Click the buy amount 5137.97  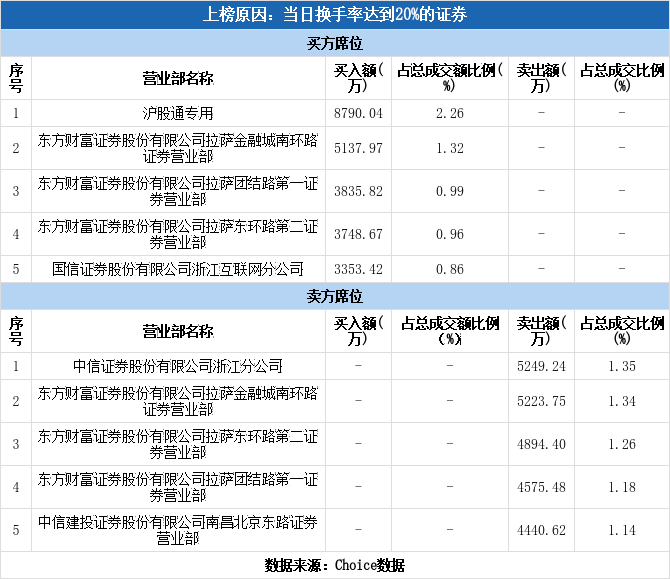[x=358, y=148]
